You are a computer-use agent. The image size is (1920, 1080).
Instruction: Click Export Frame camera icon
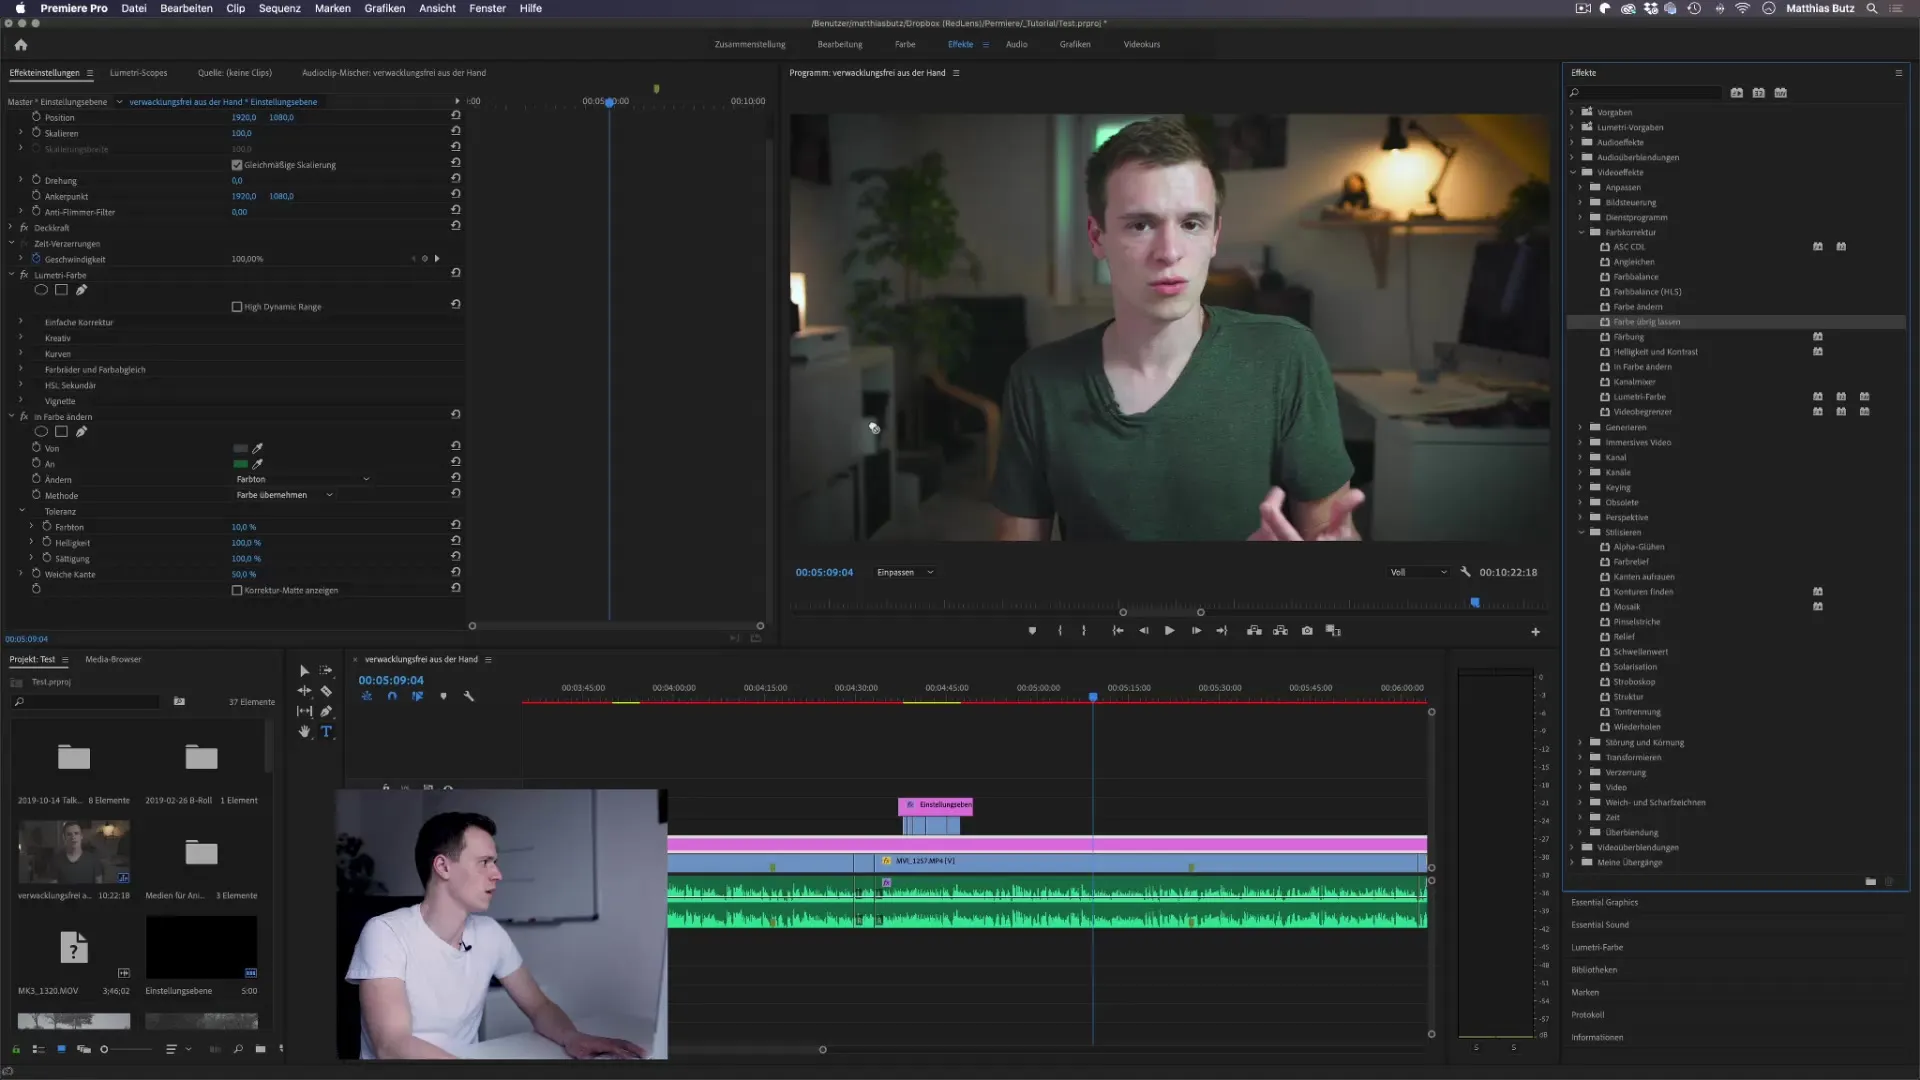tap(1307, 631)
